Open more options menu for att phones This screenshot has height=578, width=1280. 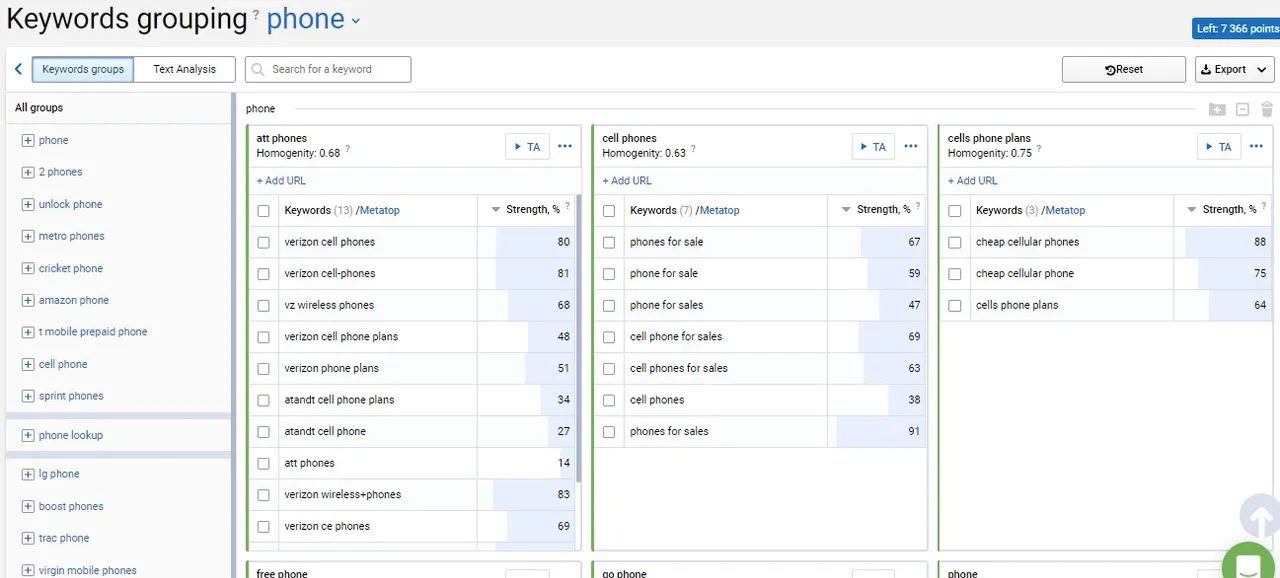[x=565, y=147]
